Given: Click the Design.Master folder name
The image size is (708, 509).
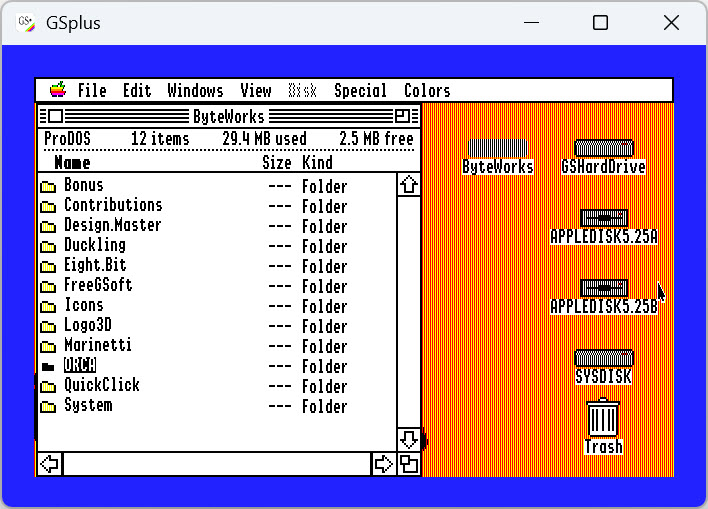Looking at the screenshot, I should 112,225.
